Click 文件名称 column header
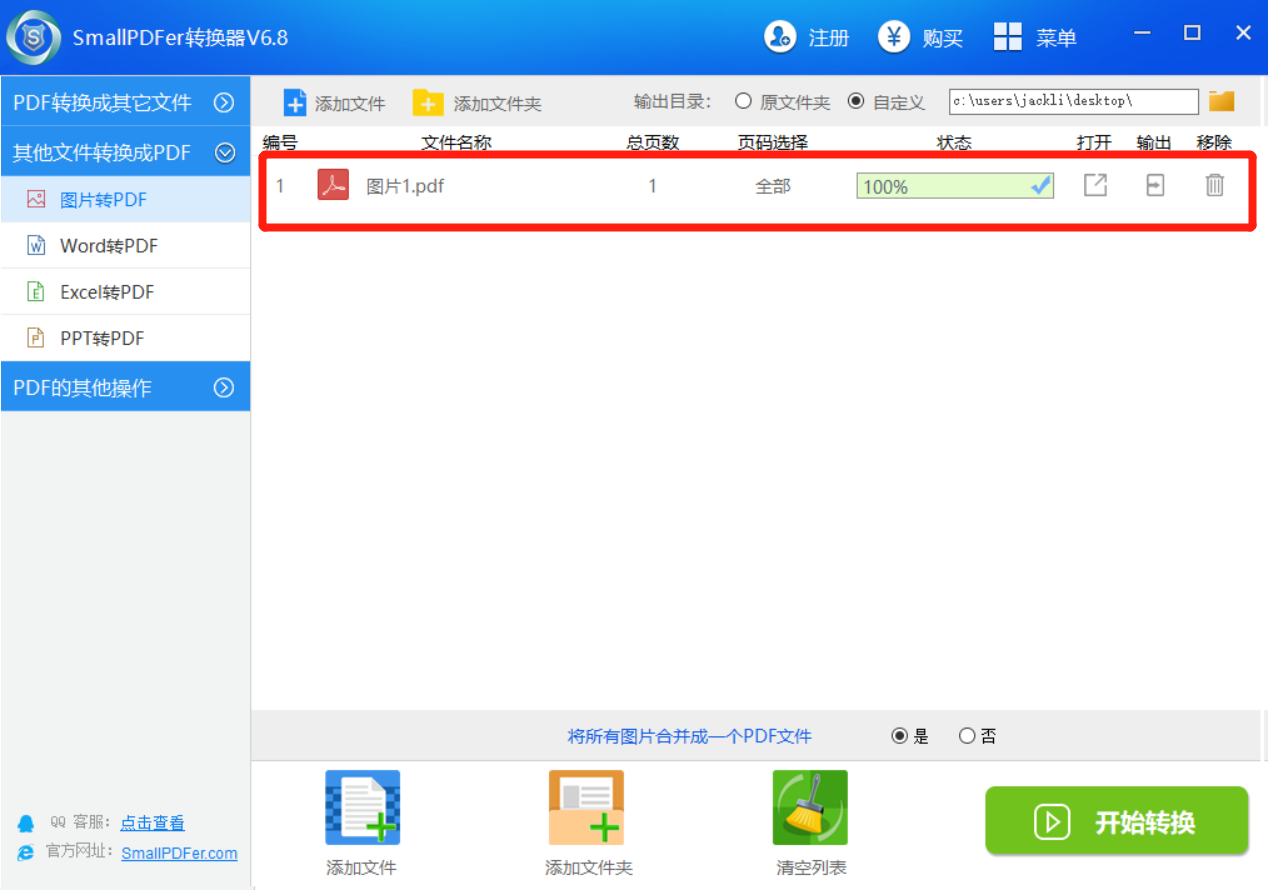 (457, 143)
